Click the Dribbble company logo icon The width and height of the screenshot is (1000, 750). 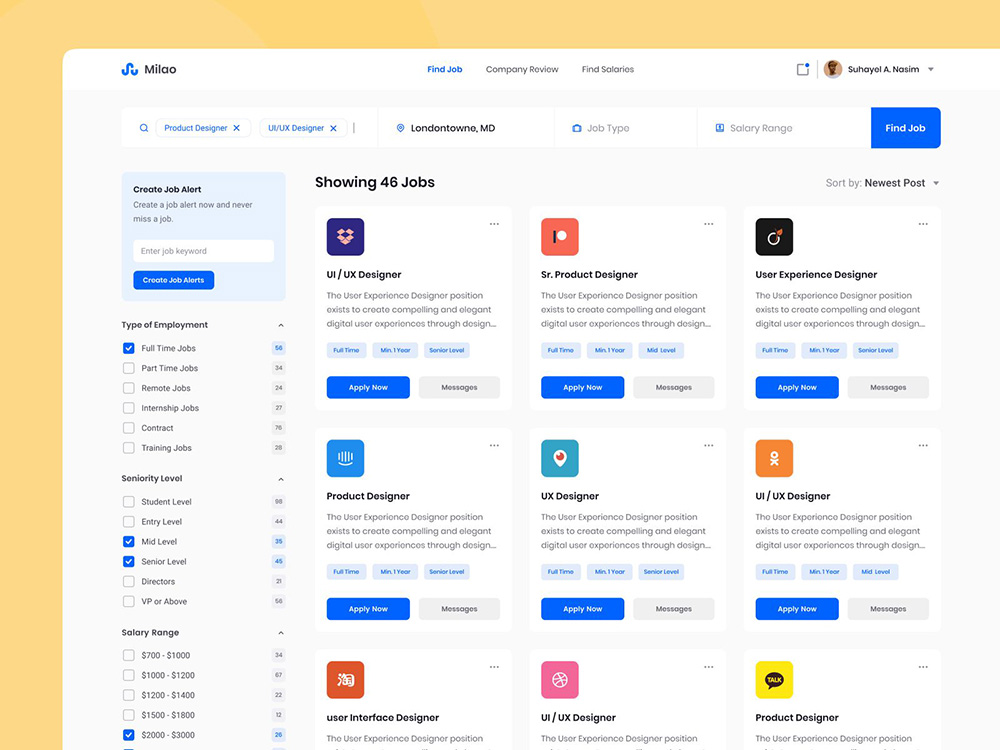click(x=559, y=680)
